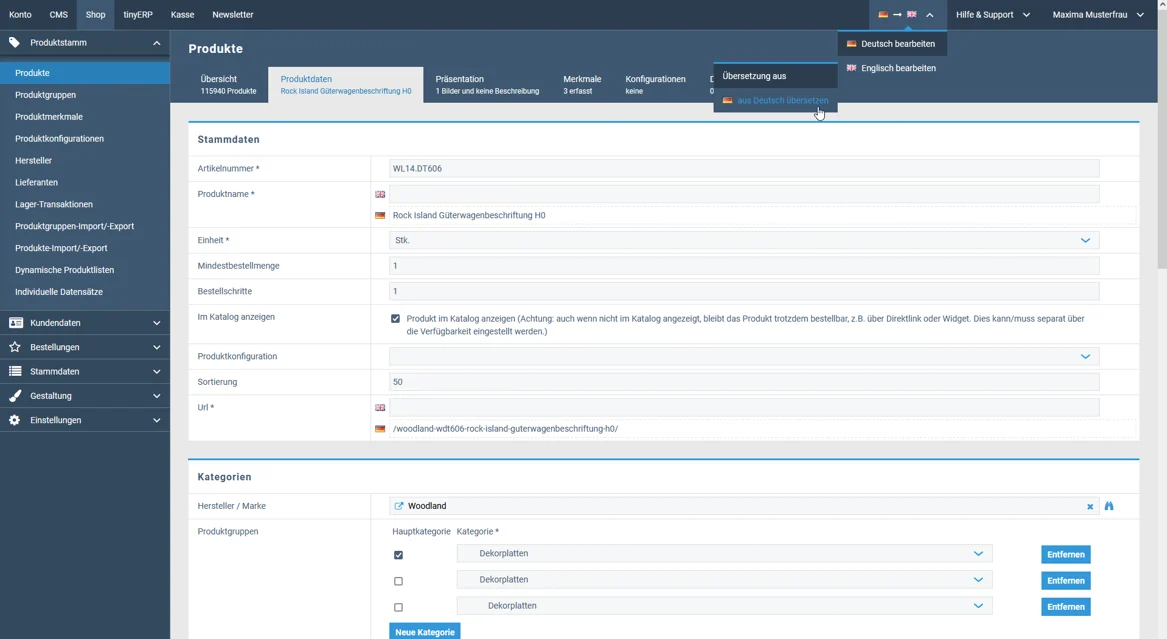Open the Produktkonfiguration dropdown

point(744,356)
